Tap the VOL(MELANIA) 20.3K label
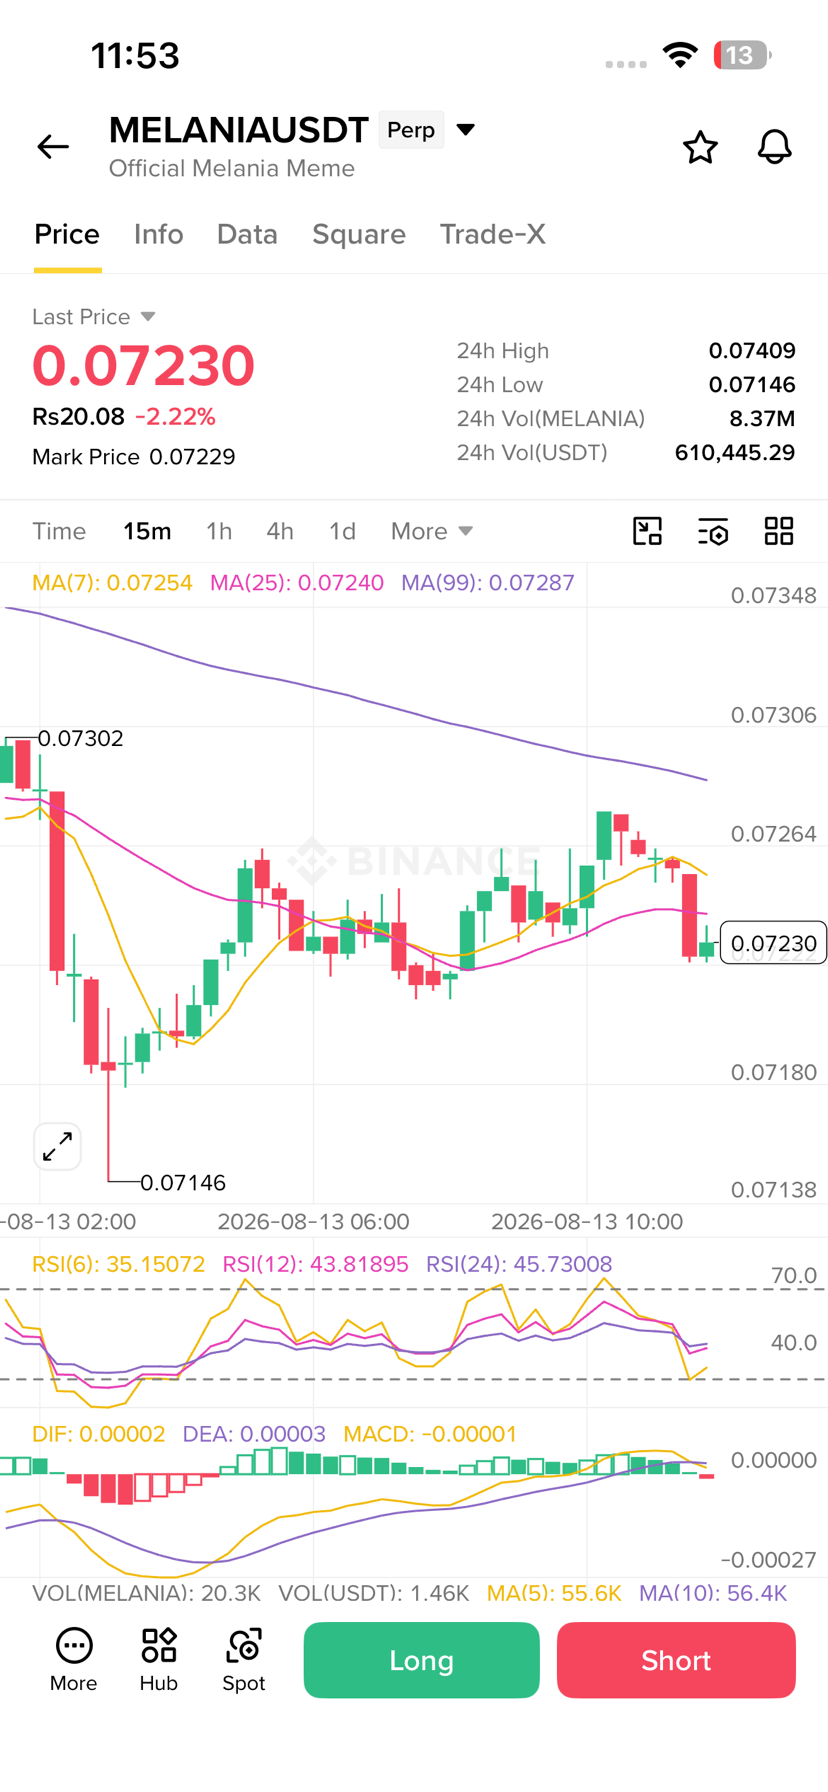Viewport: 828px width, 1792px height. (x=146, y=1593)
